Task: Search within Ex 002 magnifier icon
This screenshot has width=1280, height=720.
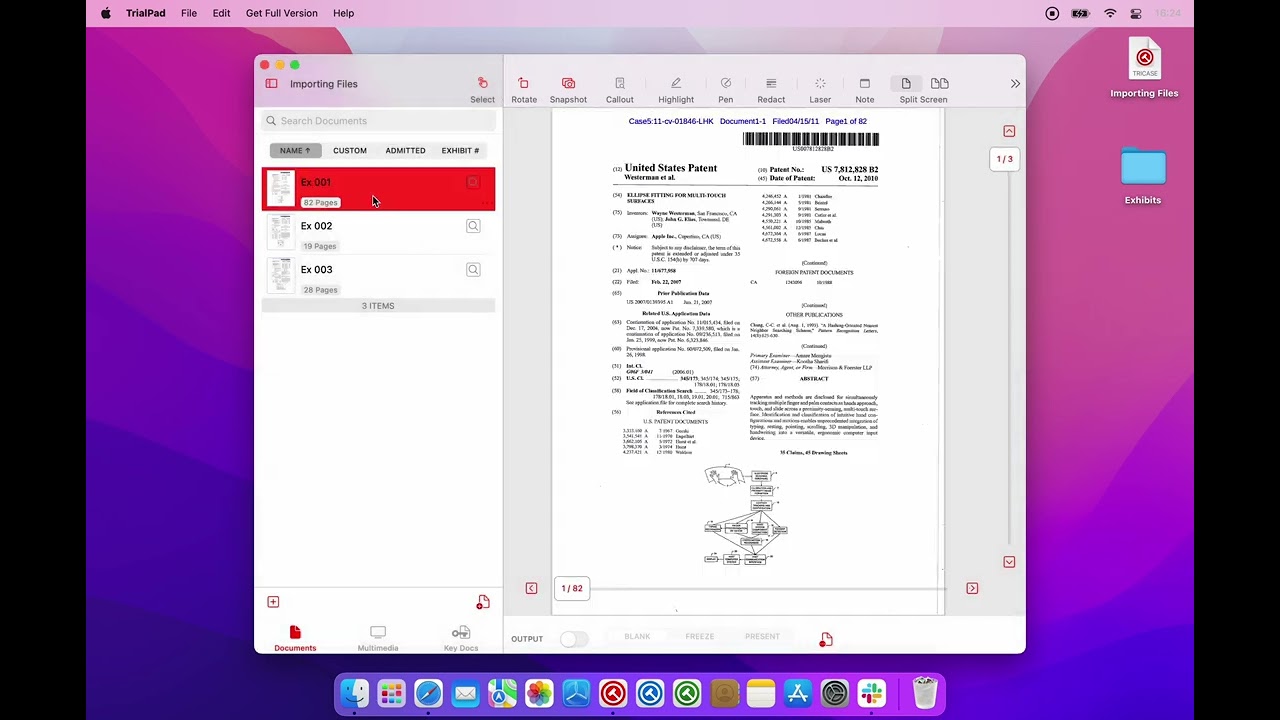Action: (x=473, y=226)
